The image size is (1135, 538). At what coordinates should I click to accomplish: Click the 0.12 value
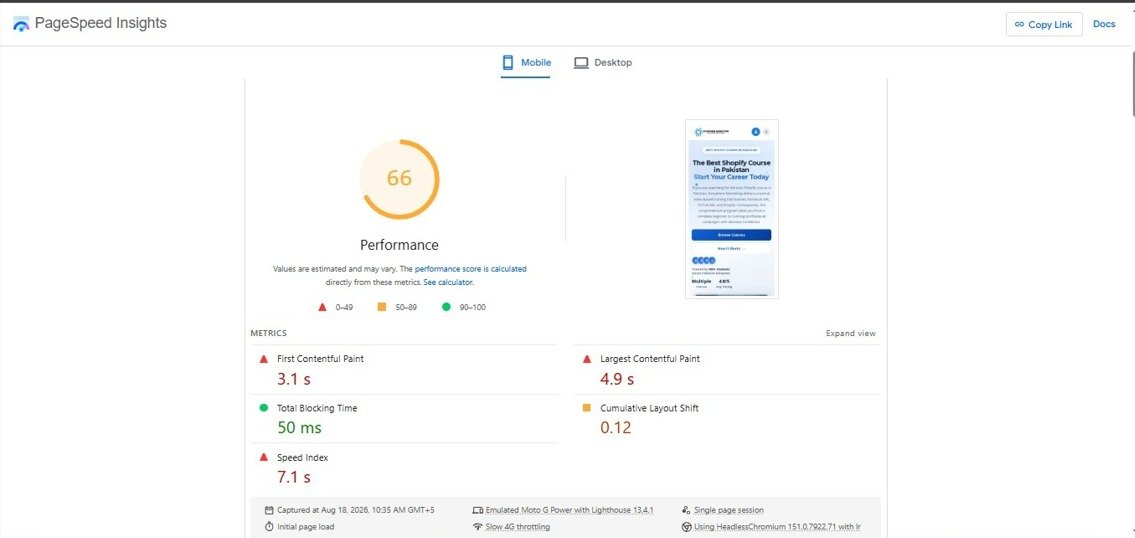(x=616, y=428)
